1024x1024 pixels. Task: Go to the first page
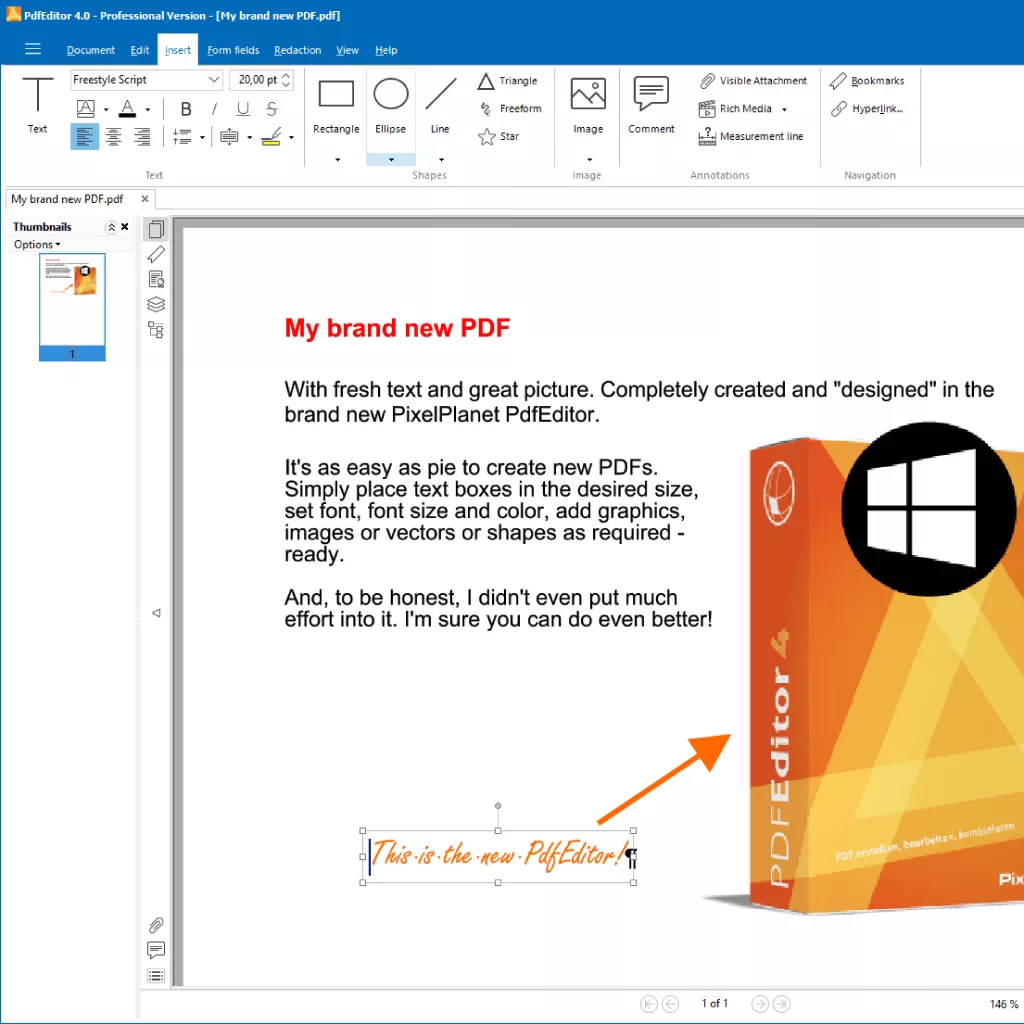tap(648, 1003)
